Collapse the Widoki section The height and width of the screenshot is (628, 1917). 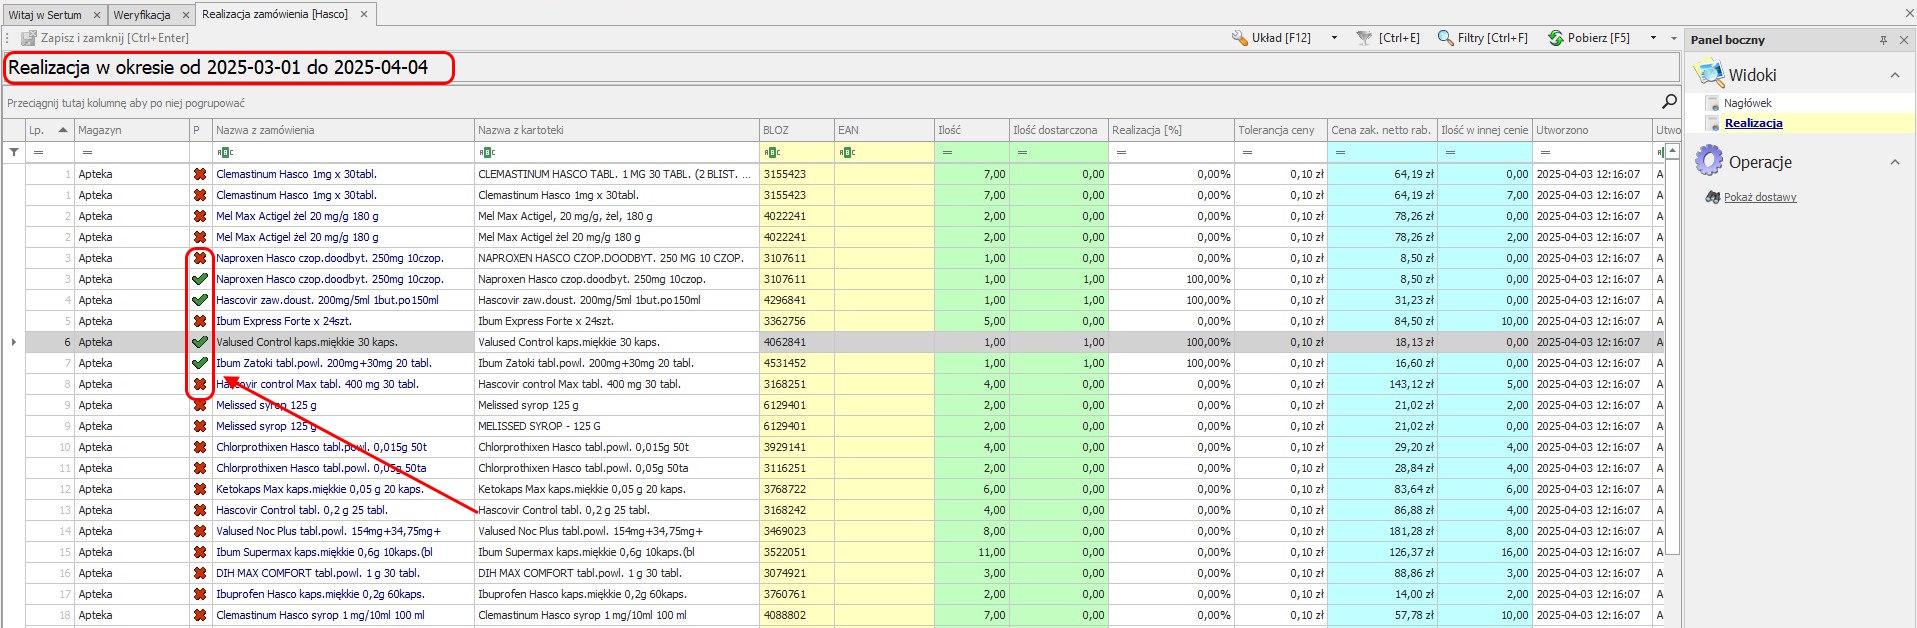[1894, 75]
